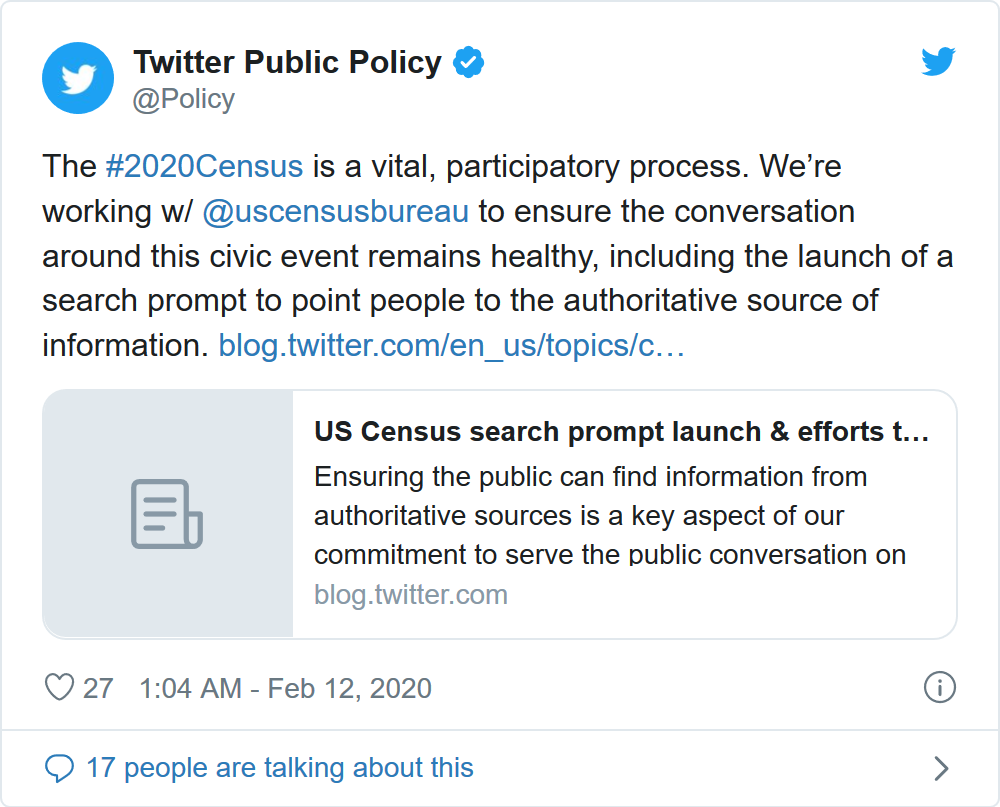The image size is (1000, 807).
Task: Expand conversation with the right chevron arrow
Action: 940,768
